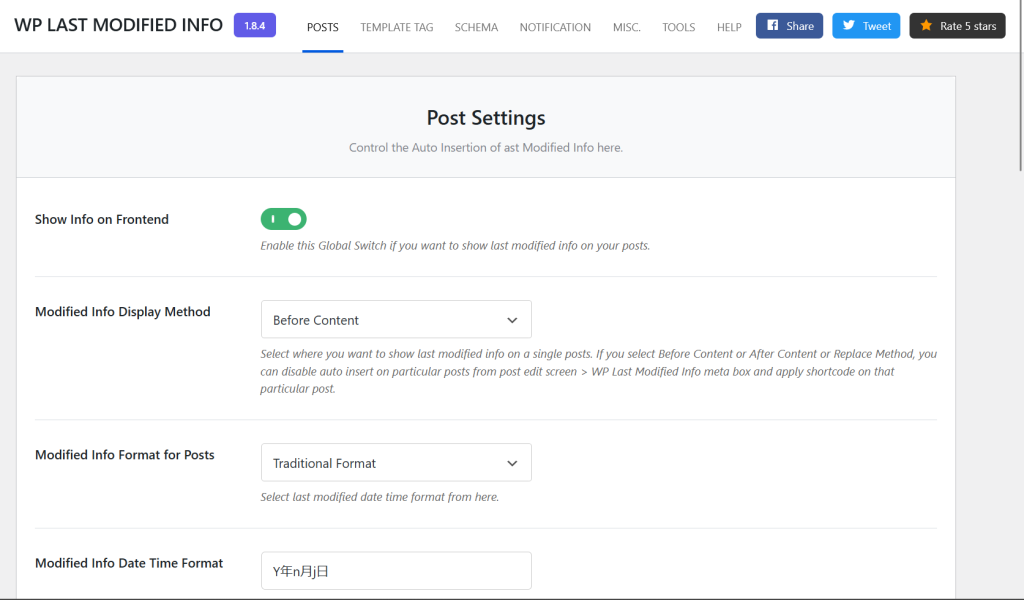Open the Template Tag tab
The height and width of the screenshot is (600, 1024).
pyautogui.click(x=396, y=27)
